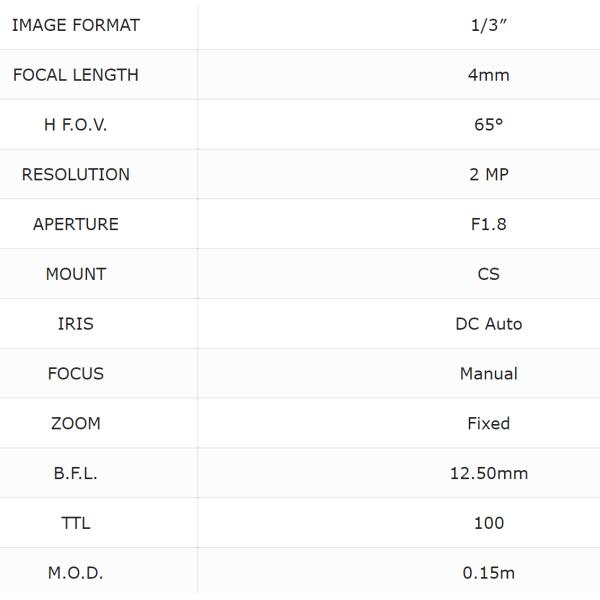Click the RESOLUTION label cell
The width and height of the screenshot is (600, 600).
point(76,174)
